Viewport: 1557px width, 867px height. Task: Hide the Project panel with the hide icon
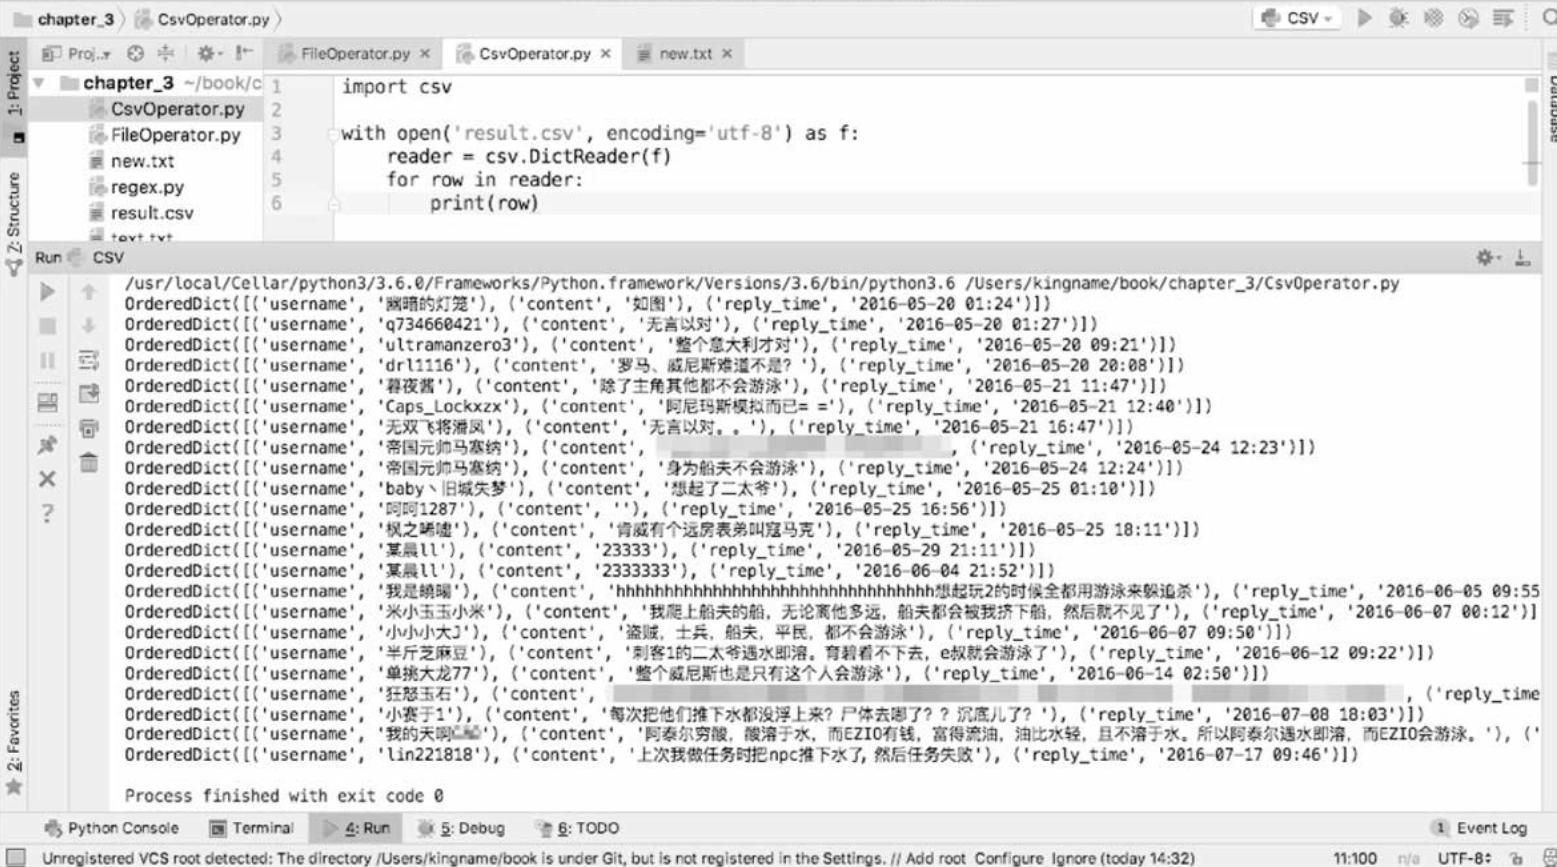point(244,53)
